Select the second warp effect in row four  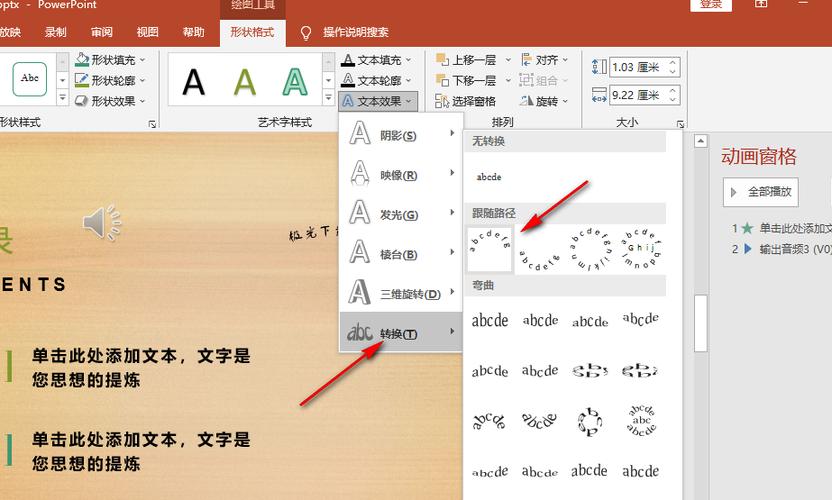point(540,471)
